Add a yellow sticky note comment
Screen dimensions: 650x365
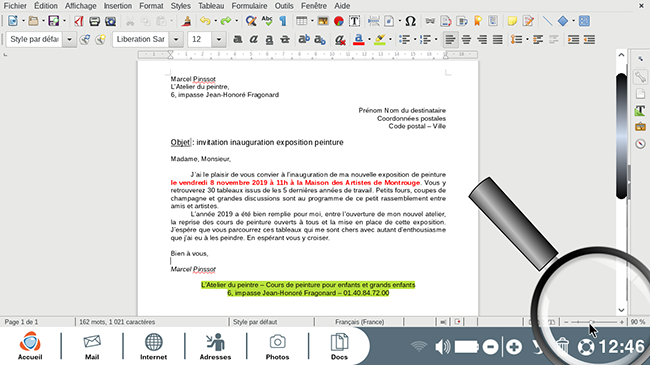512,21
